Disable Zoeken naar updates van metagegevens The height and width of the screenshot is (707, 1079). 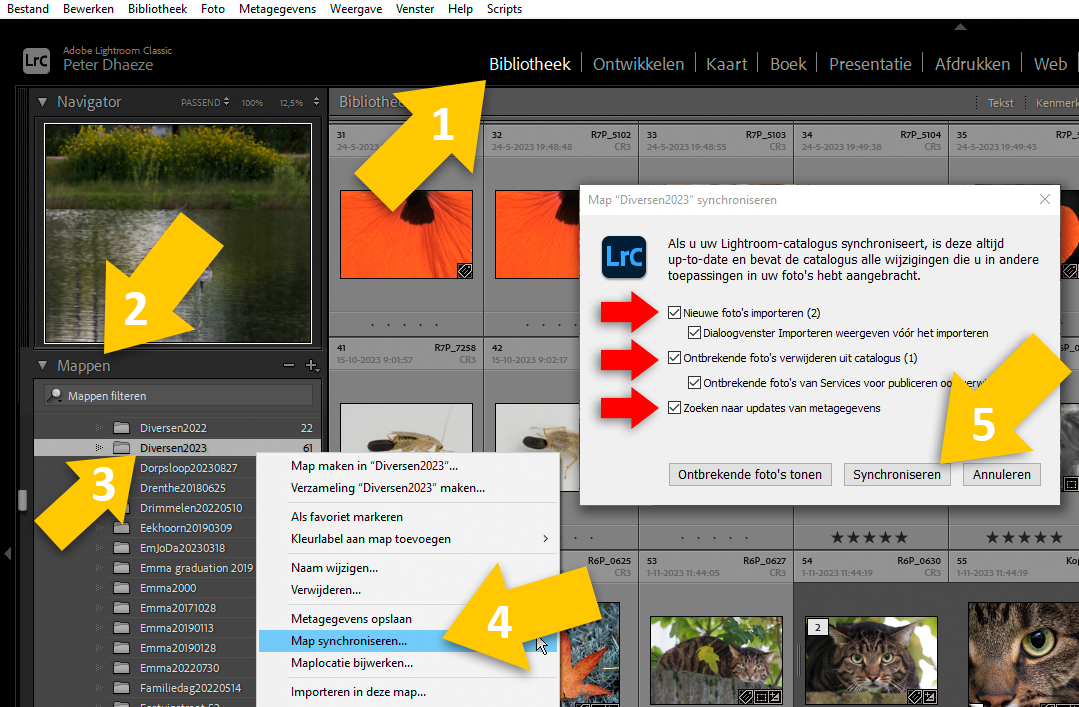tap(674, 408)
